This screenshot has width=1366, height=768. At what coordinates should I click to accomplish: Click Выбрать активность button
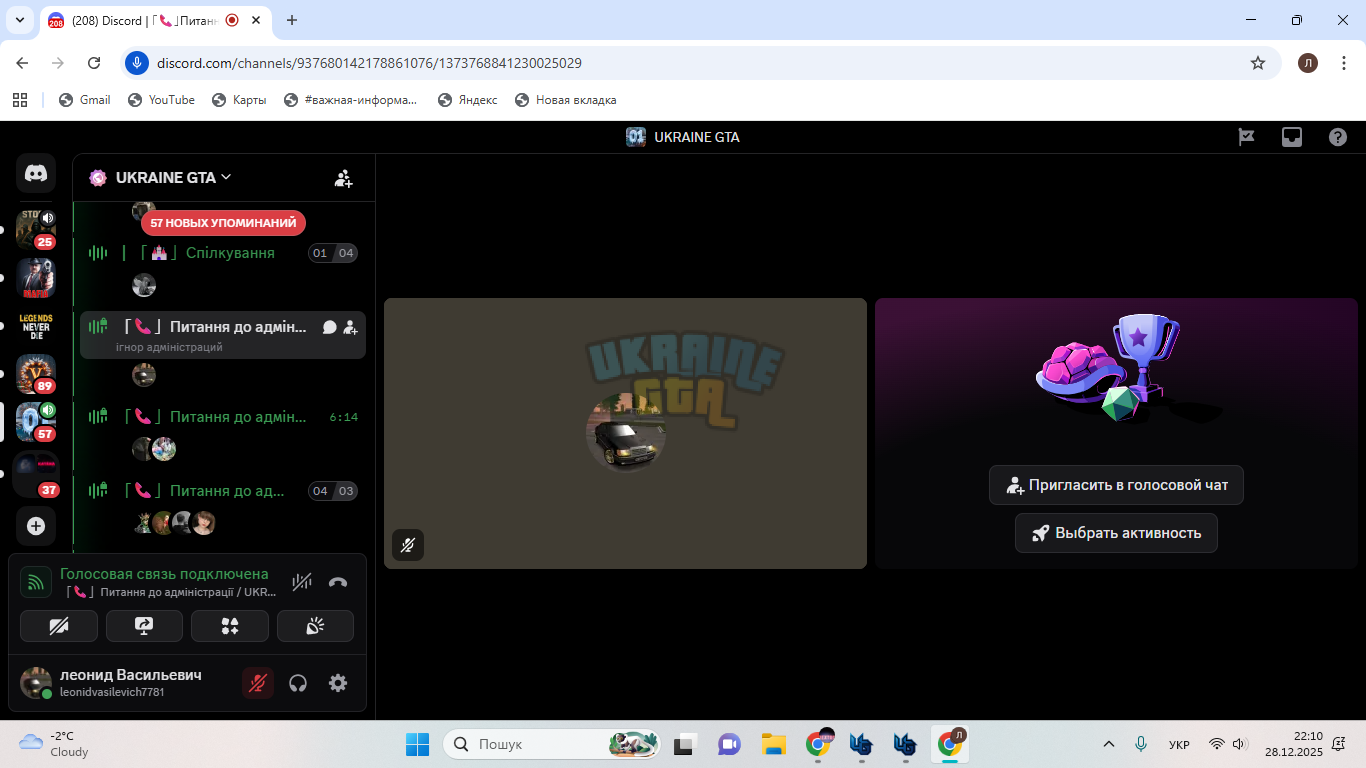[1116, 533]
